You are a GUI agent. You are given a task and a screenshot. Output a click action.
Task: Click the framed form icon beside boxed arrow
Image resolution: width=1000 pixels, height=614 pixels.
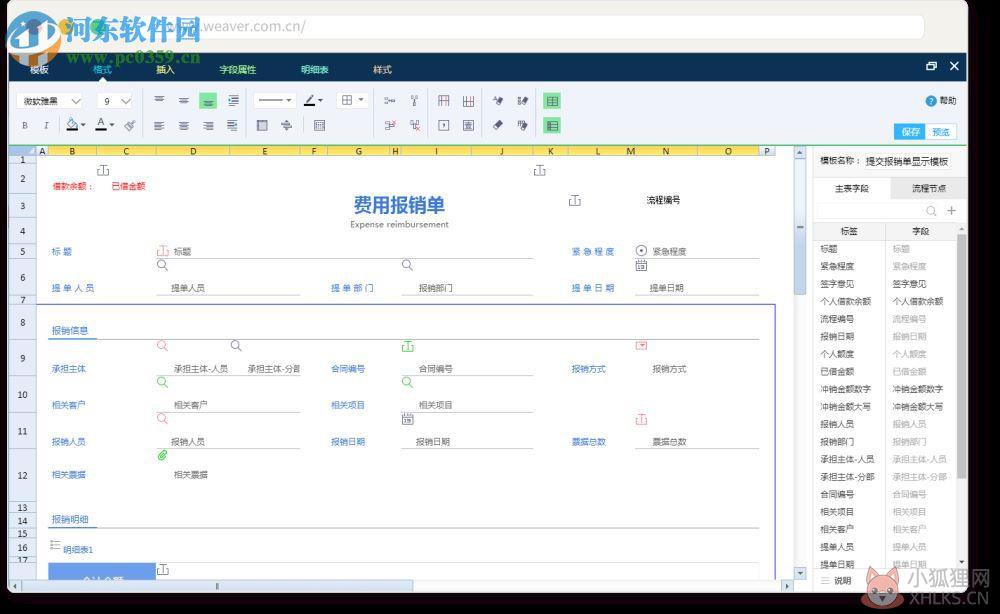pos(468,126)
